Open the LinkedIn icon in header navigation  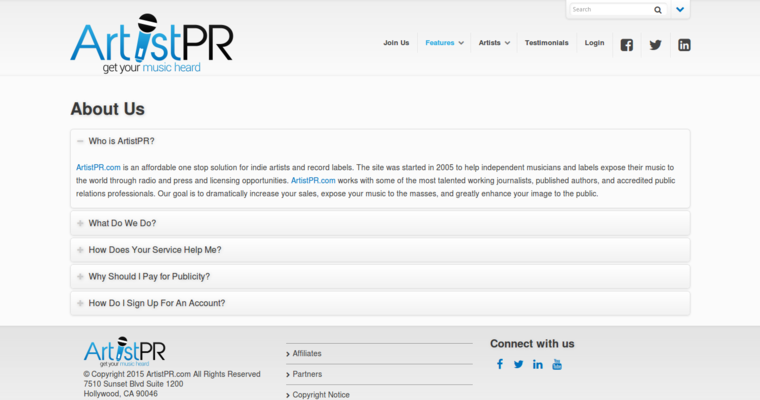click(684, 45)
